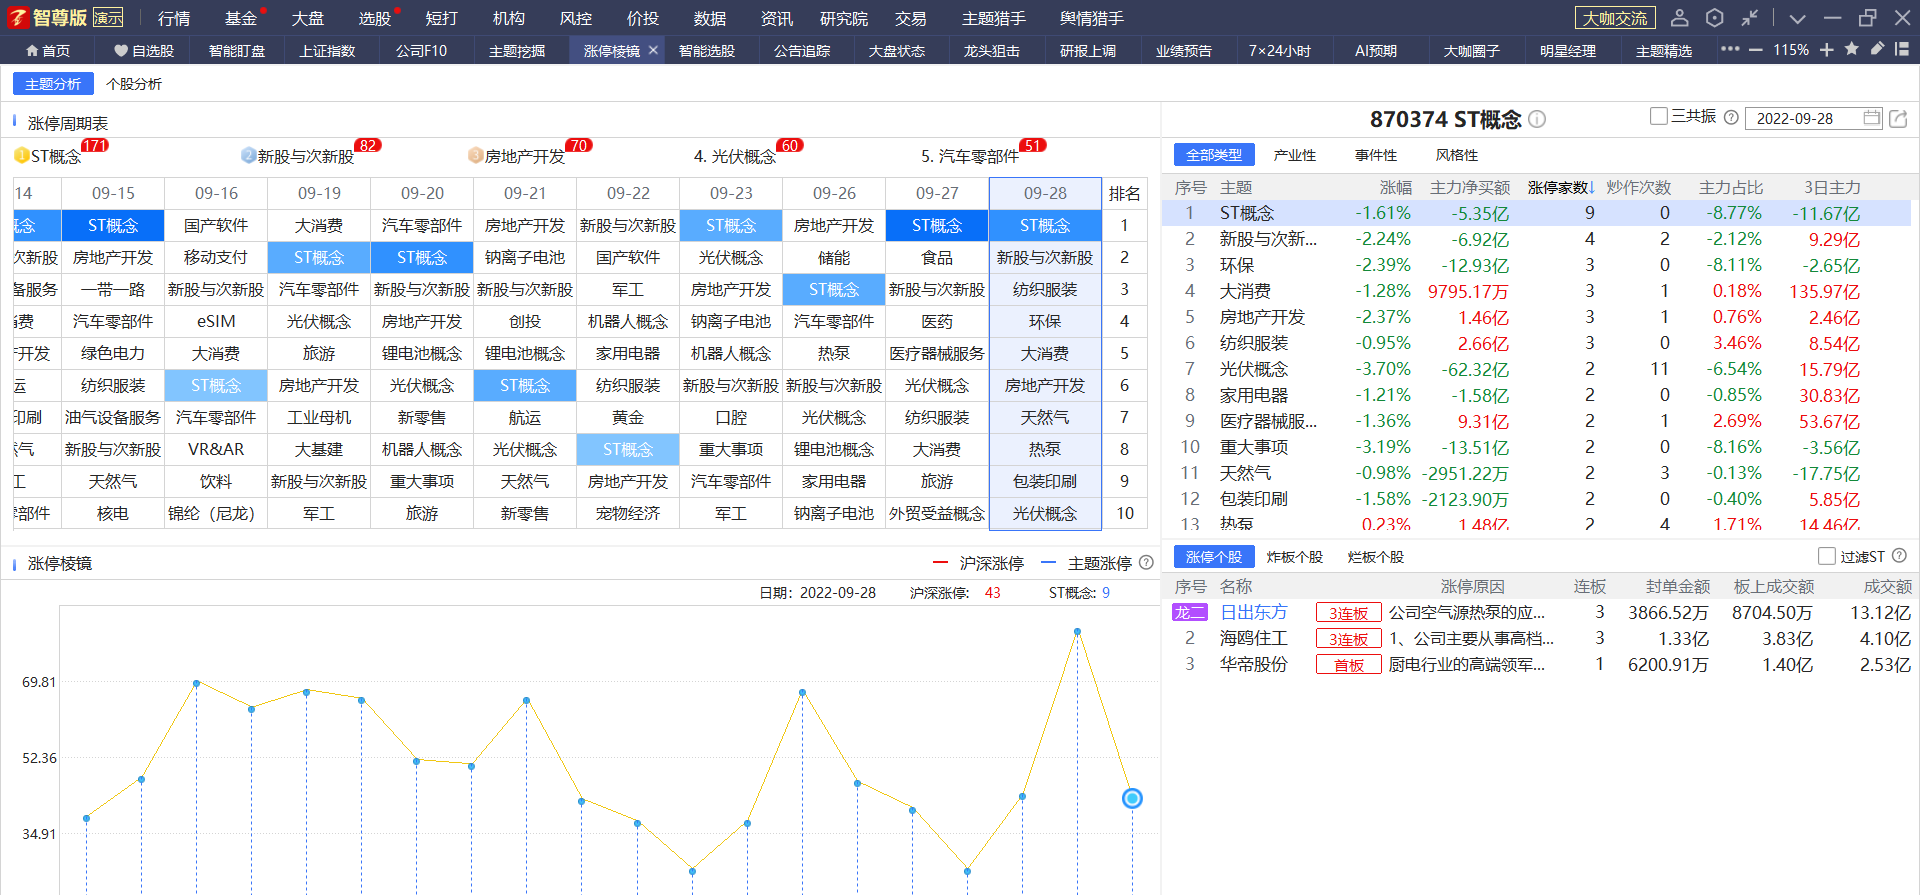Sort by 3日主力 column header

pos(1832,187)
